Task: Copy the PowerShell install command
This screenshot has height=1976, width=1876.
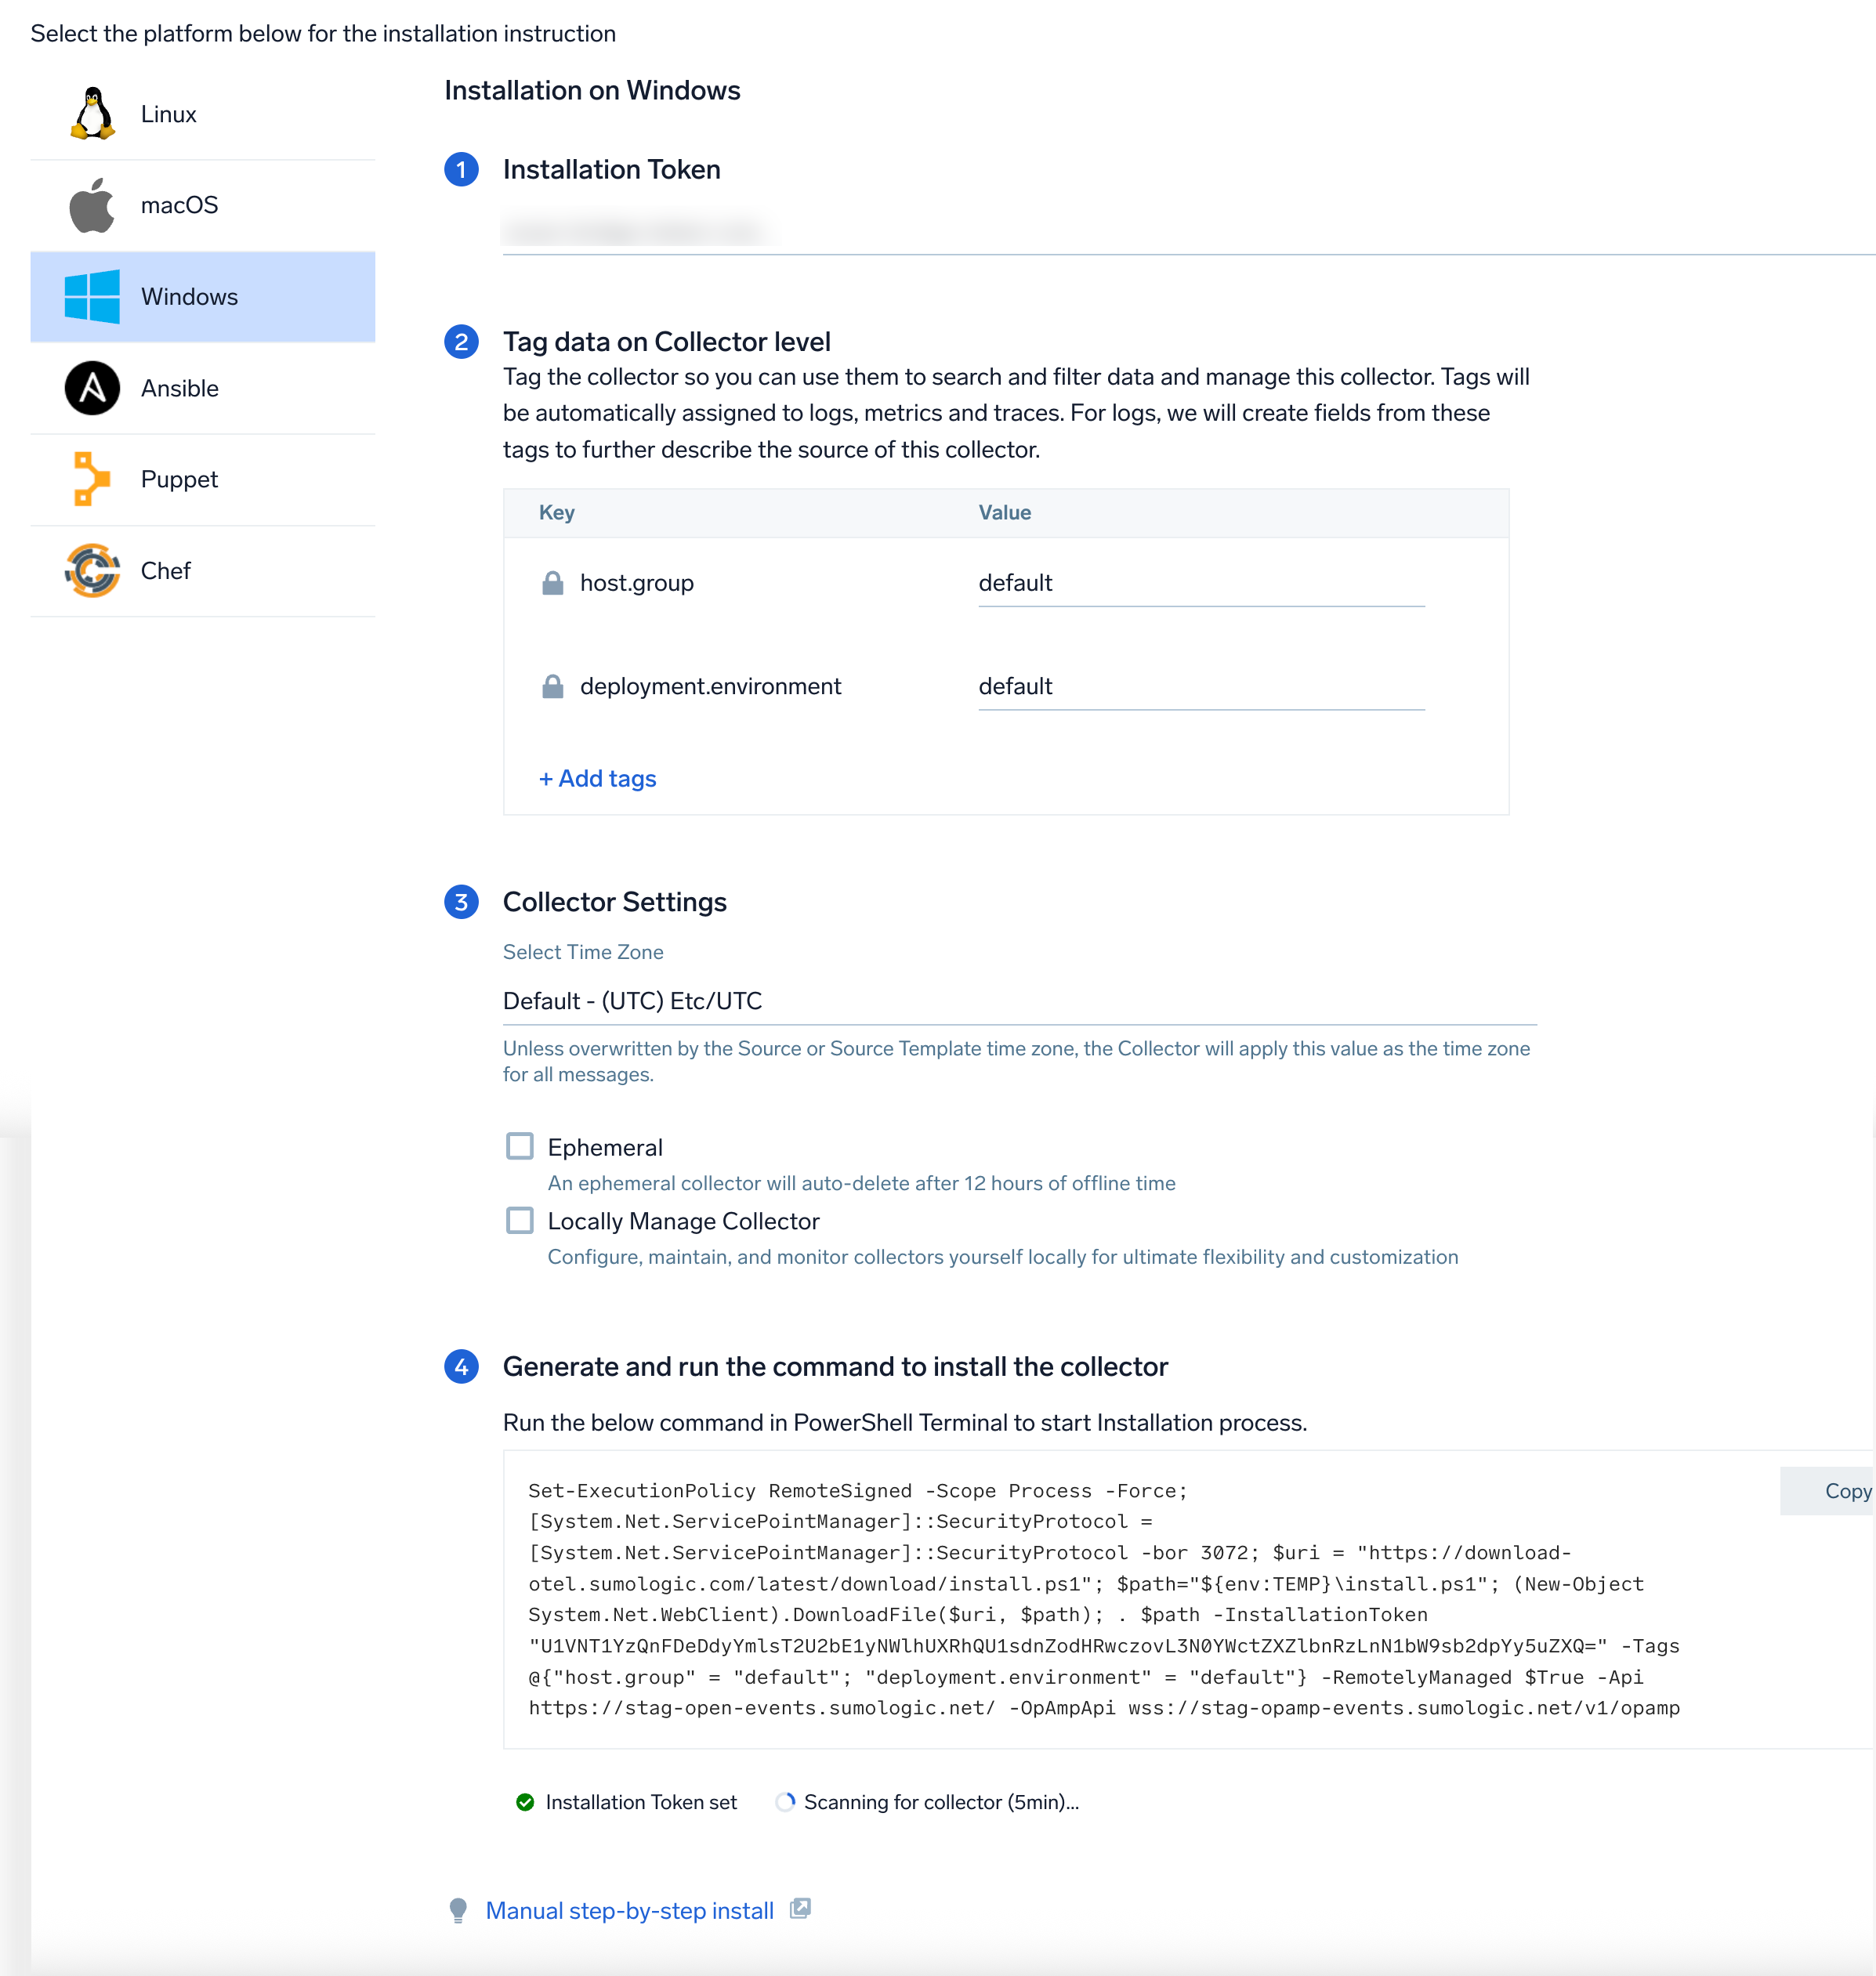Action: (1846, 1491)
